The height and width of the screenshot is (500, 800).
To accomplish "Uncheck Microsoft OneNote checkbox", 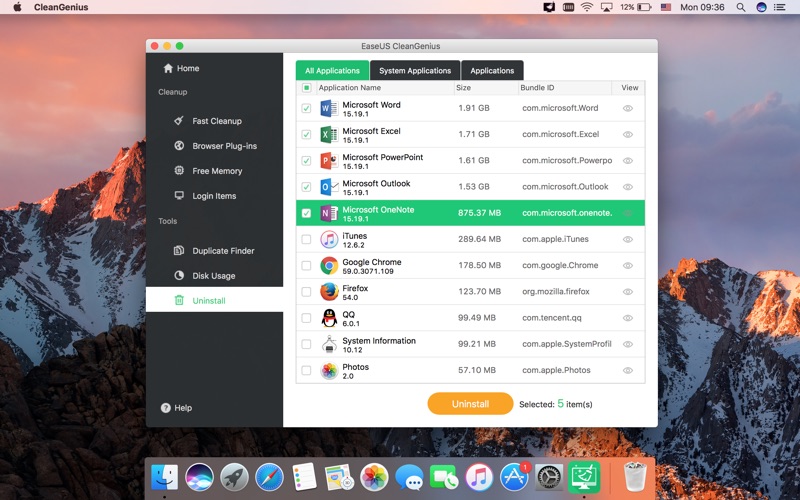I will 306,213.
